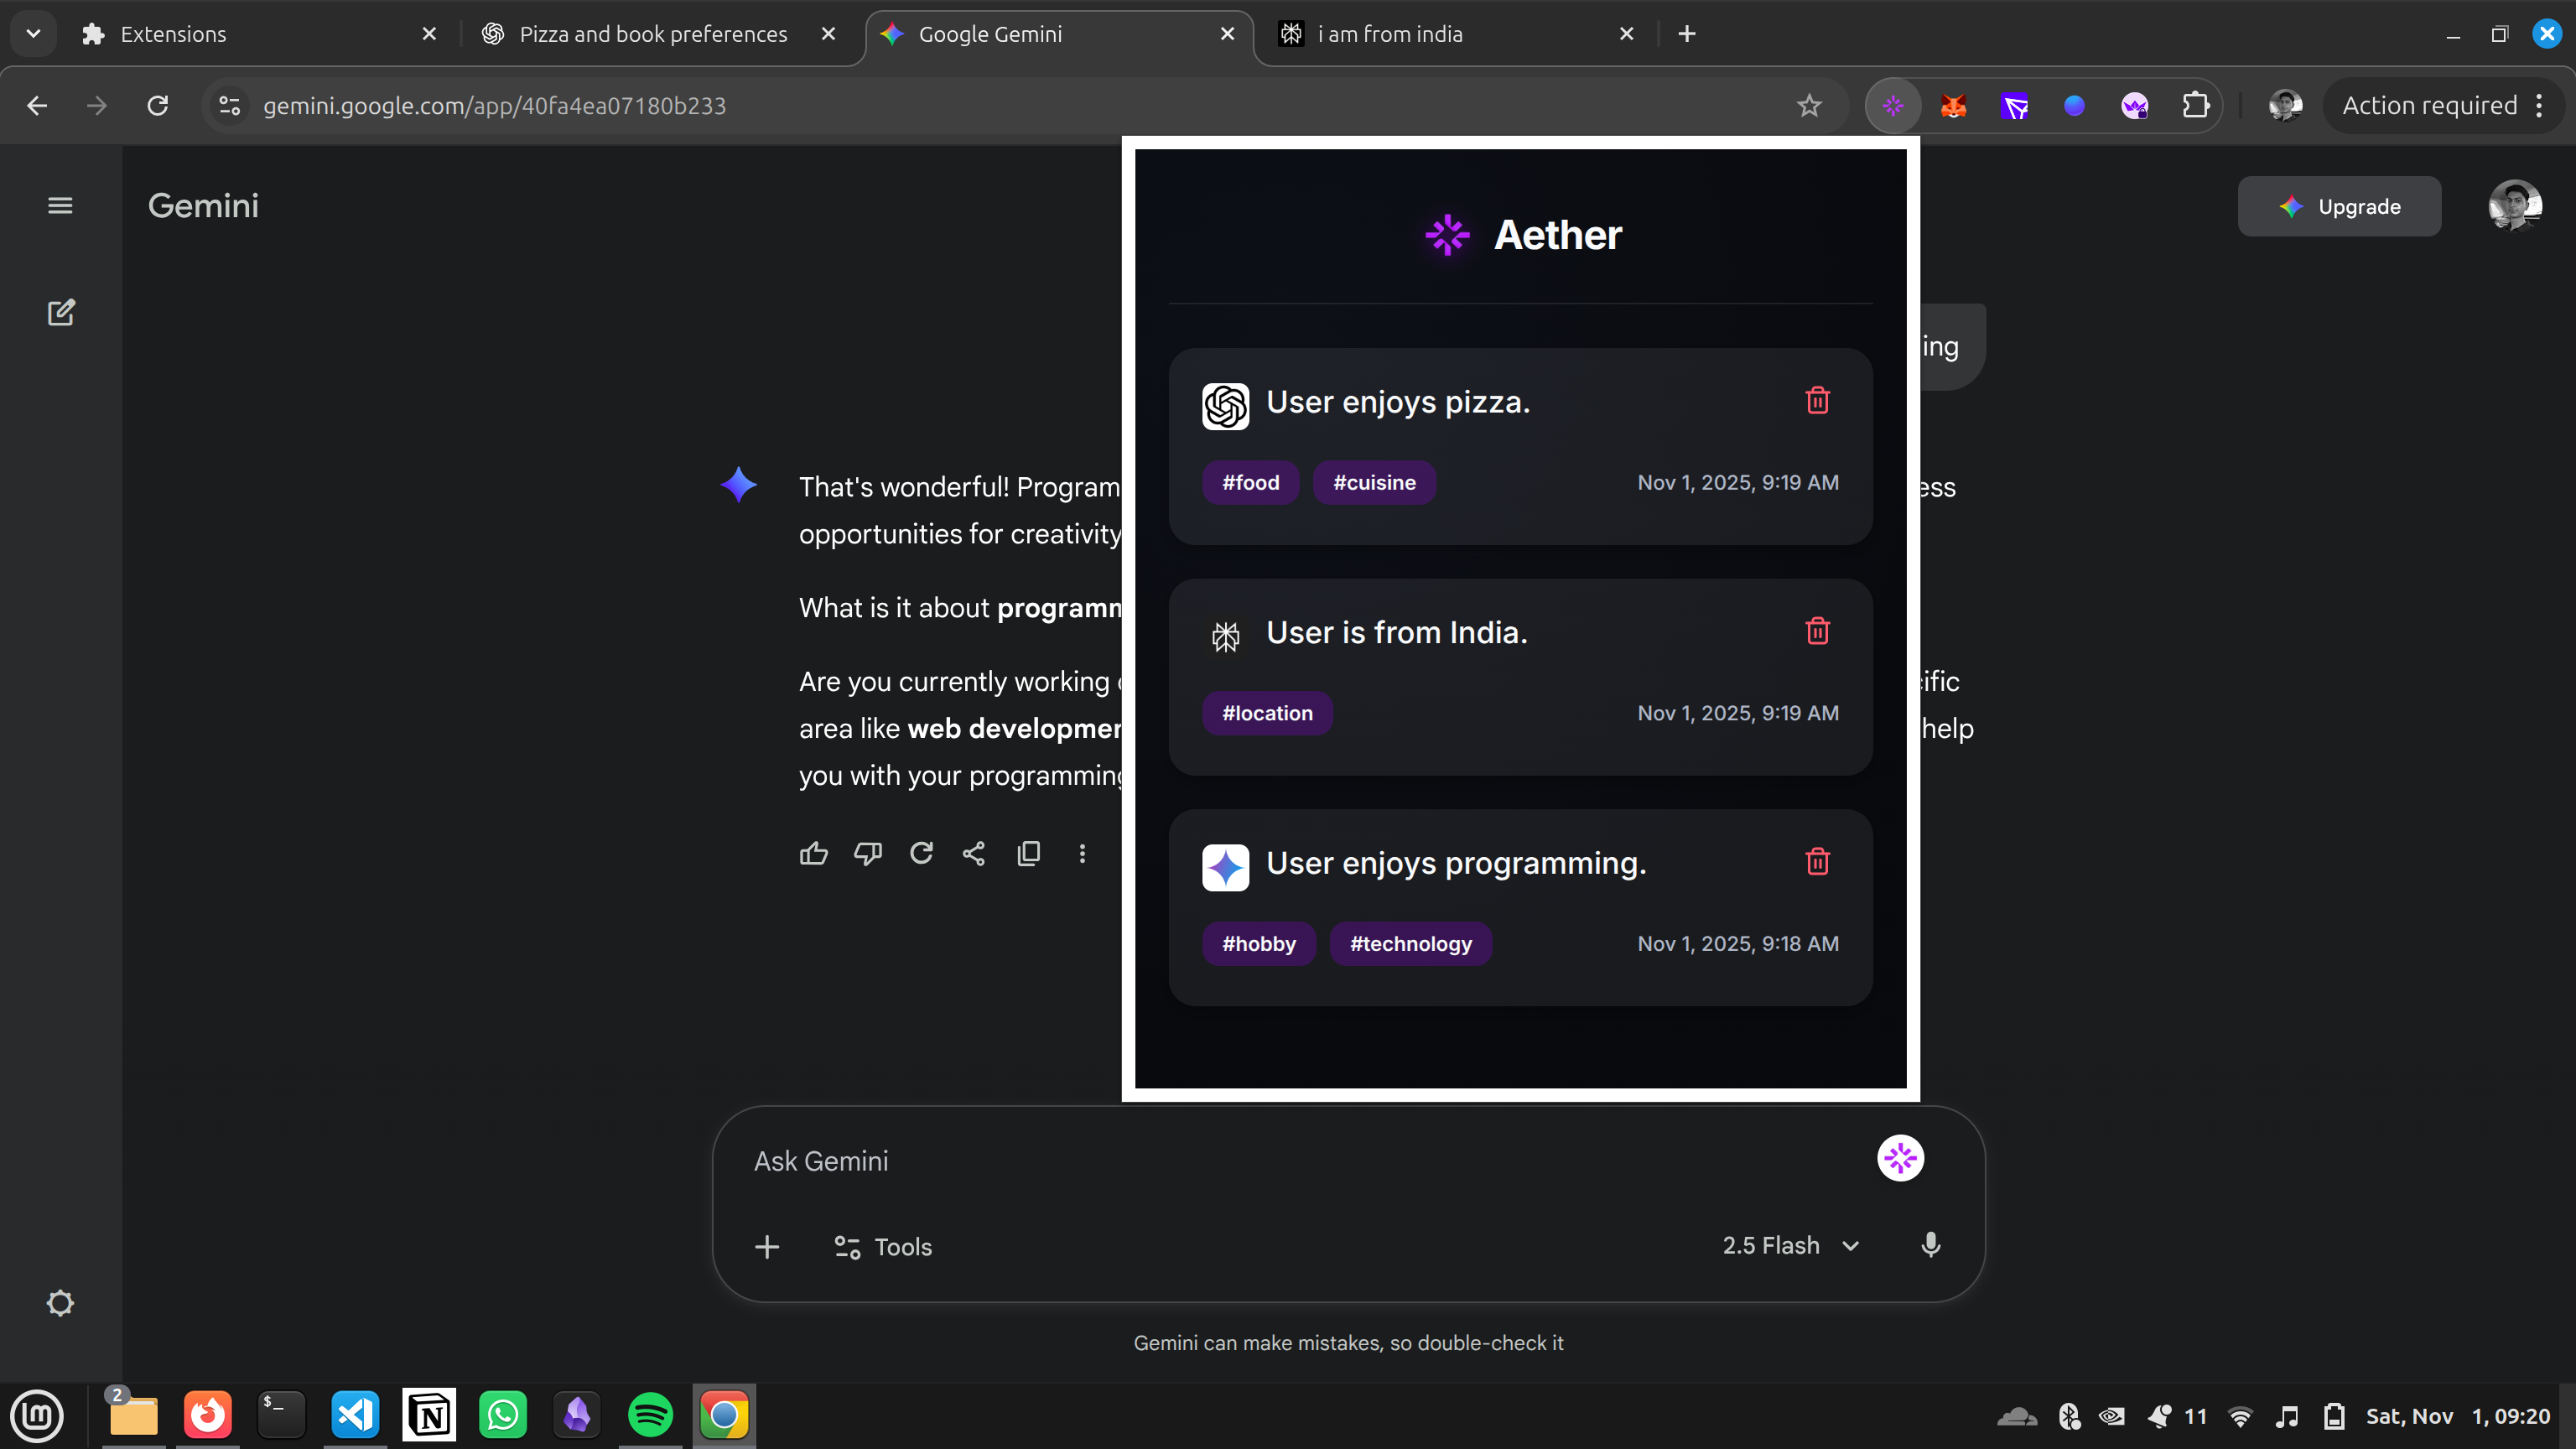The width and height of the screenshot is (2576, 1449).
Task: Click the Aether button in prompt box
Action: [x=1900, y=1158]
